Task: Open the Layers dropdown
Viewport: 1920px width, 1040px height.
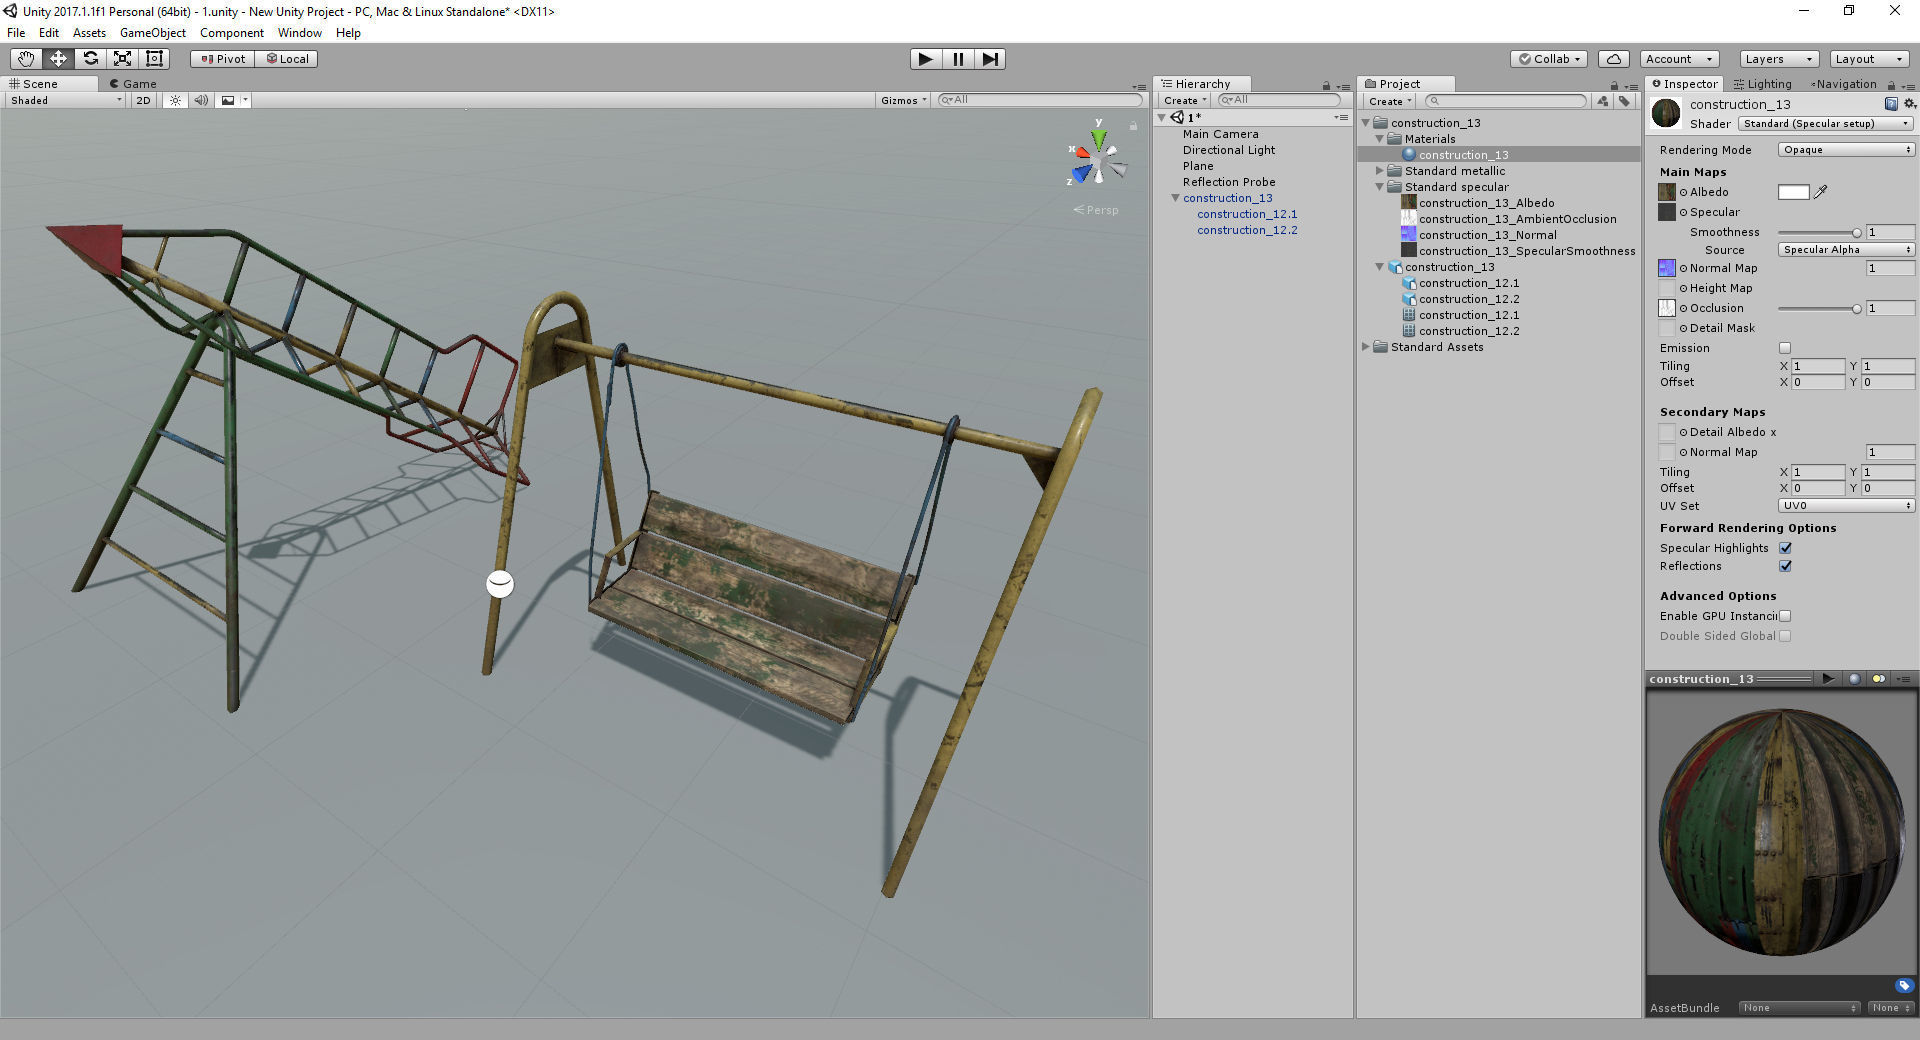Action: point(1778,59)
